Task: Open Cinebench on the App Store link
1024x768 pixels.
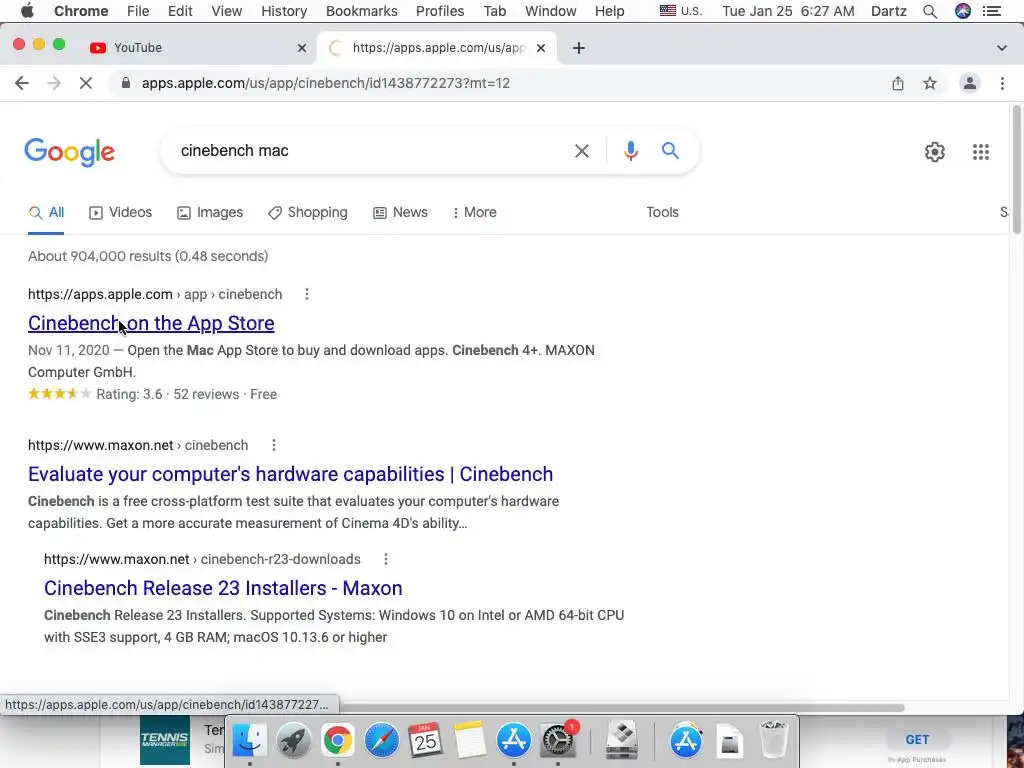Action: (x=151, y=323)
